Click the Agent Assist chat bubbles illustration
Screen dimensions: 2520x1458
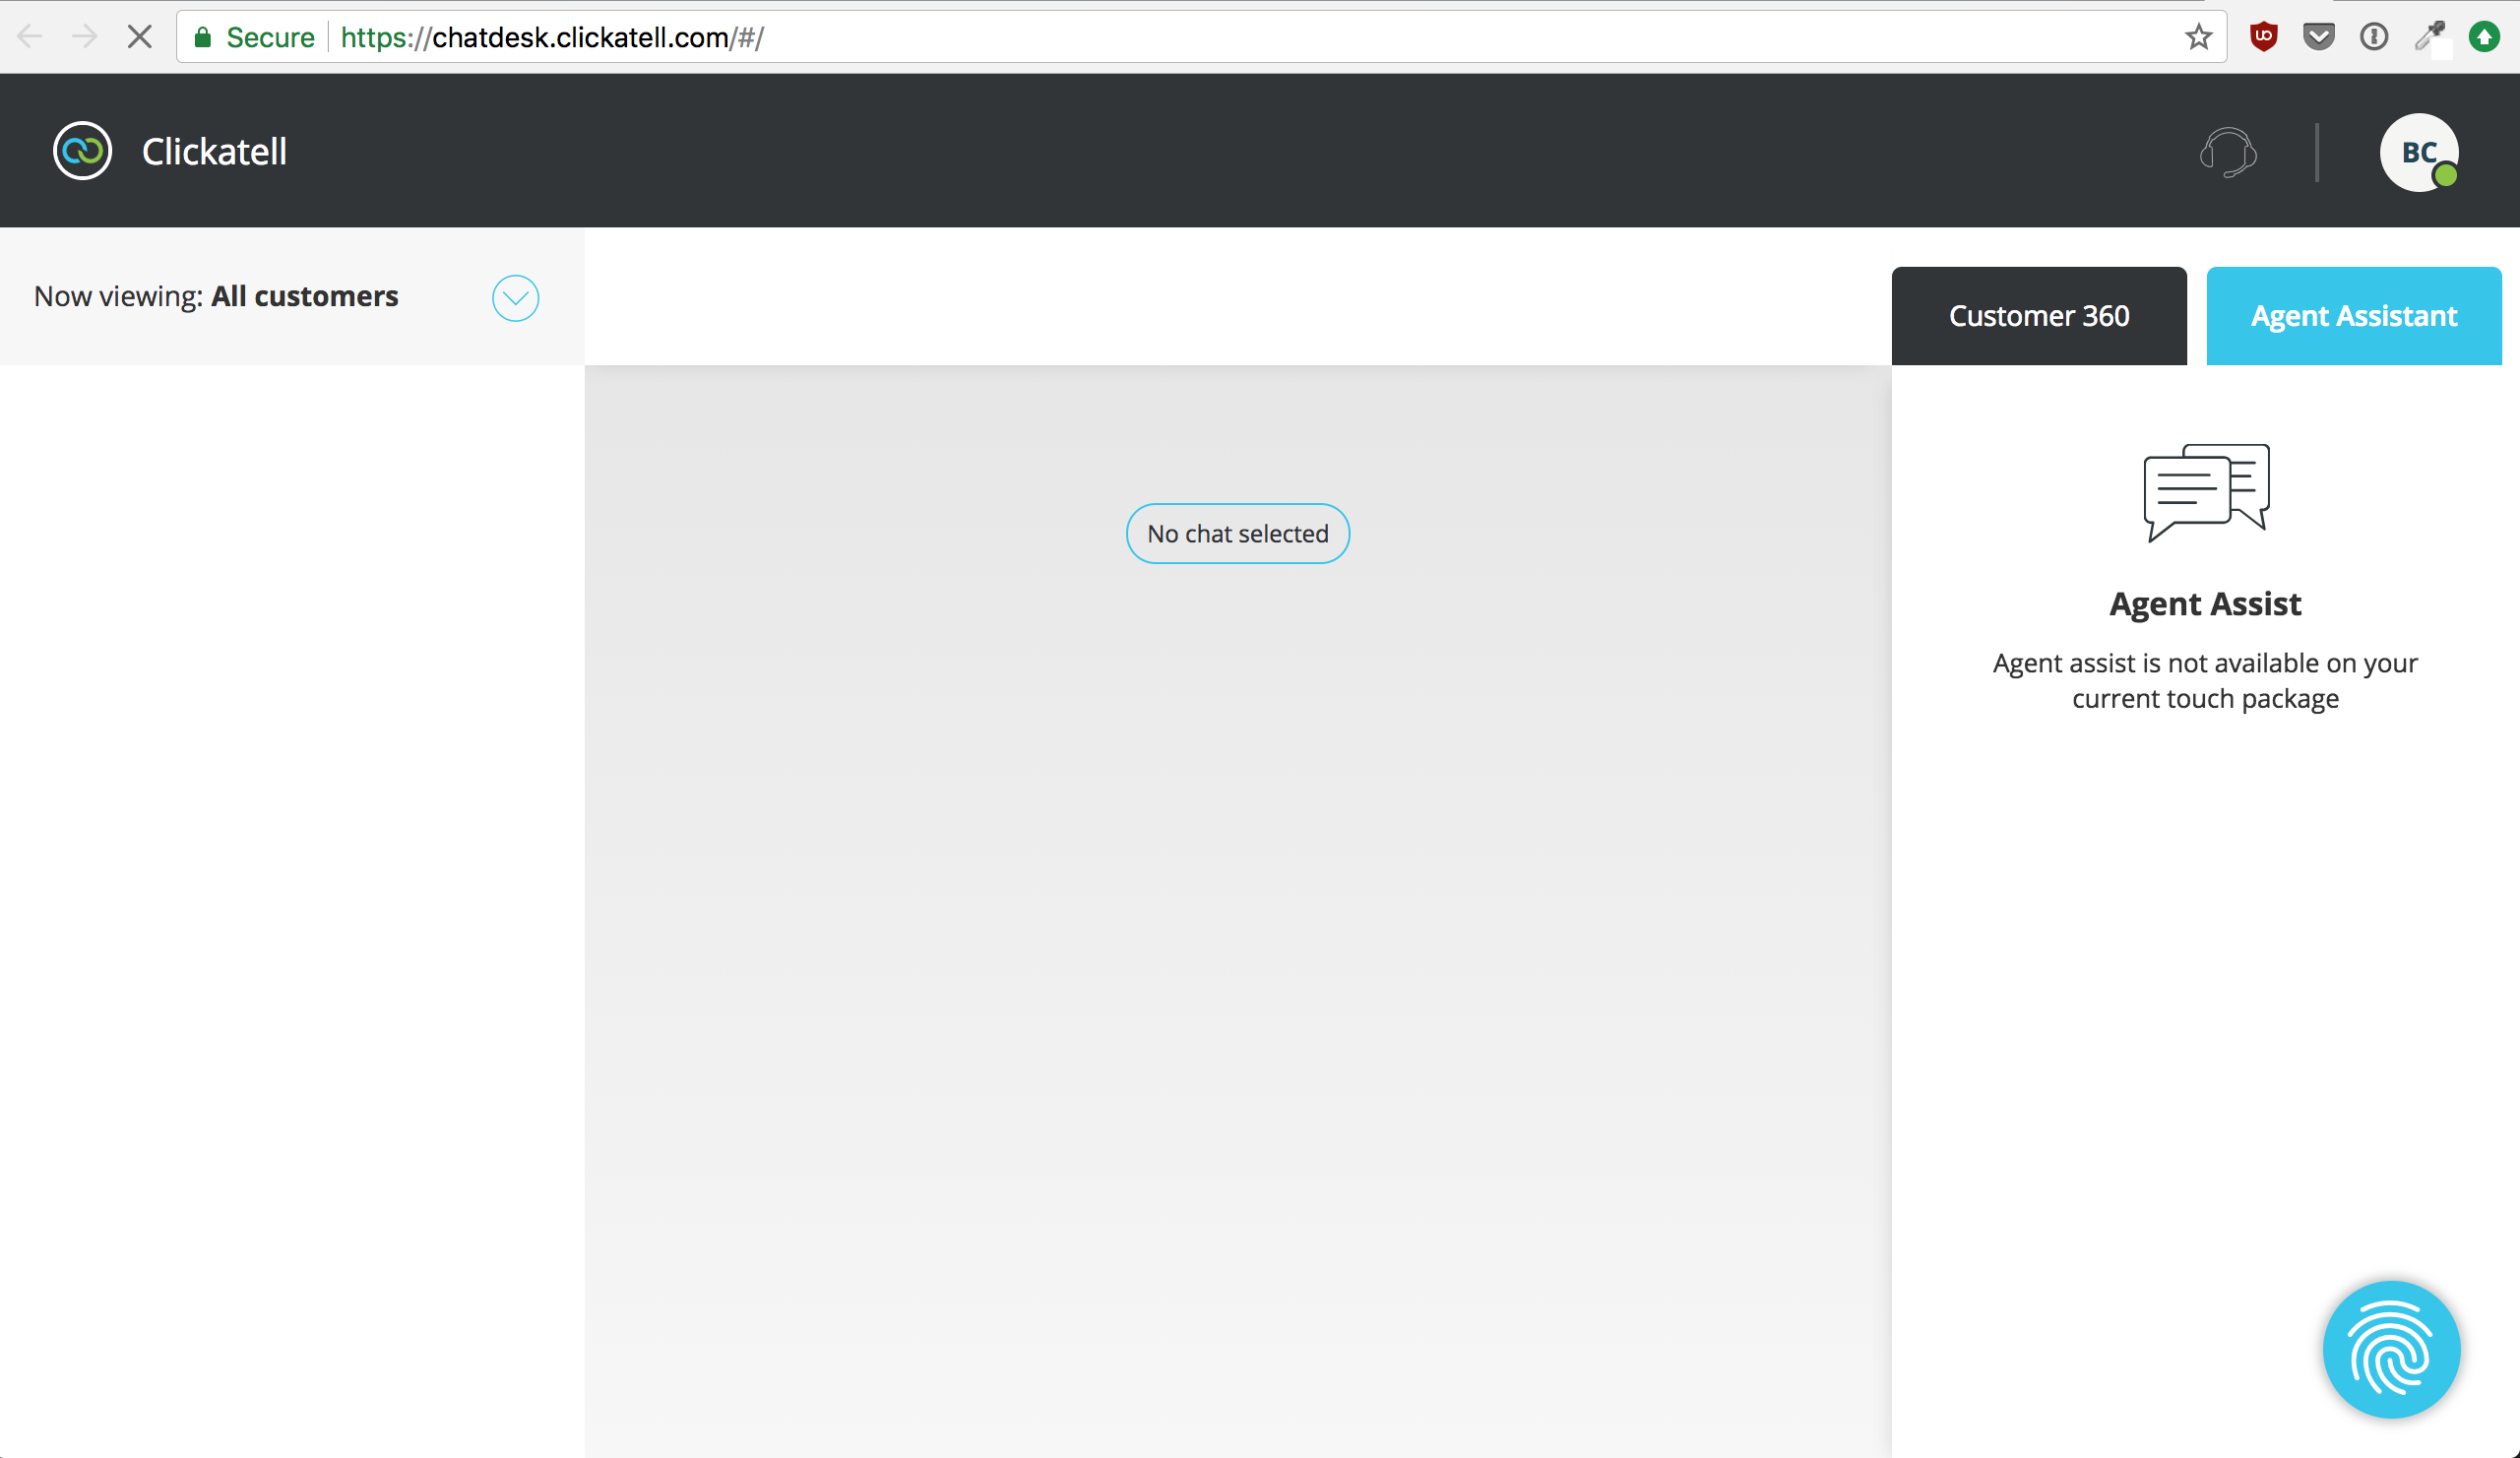(2205, 492)
